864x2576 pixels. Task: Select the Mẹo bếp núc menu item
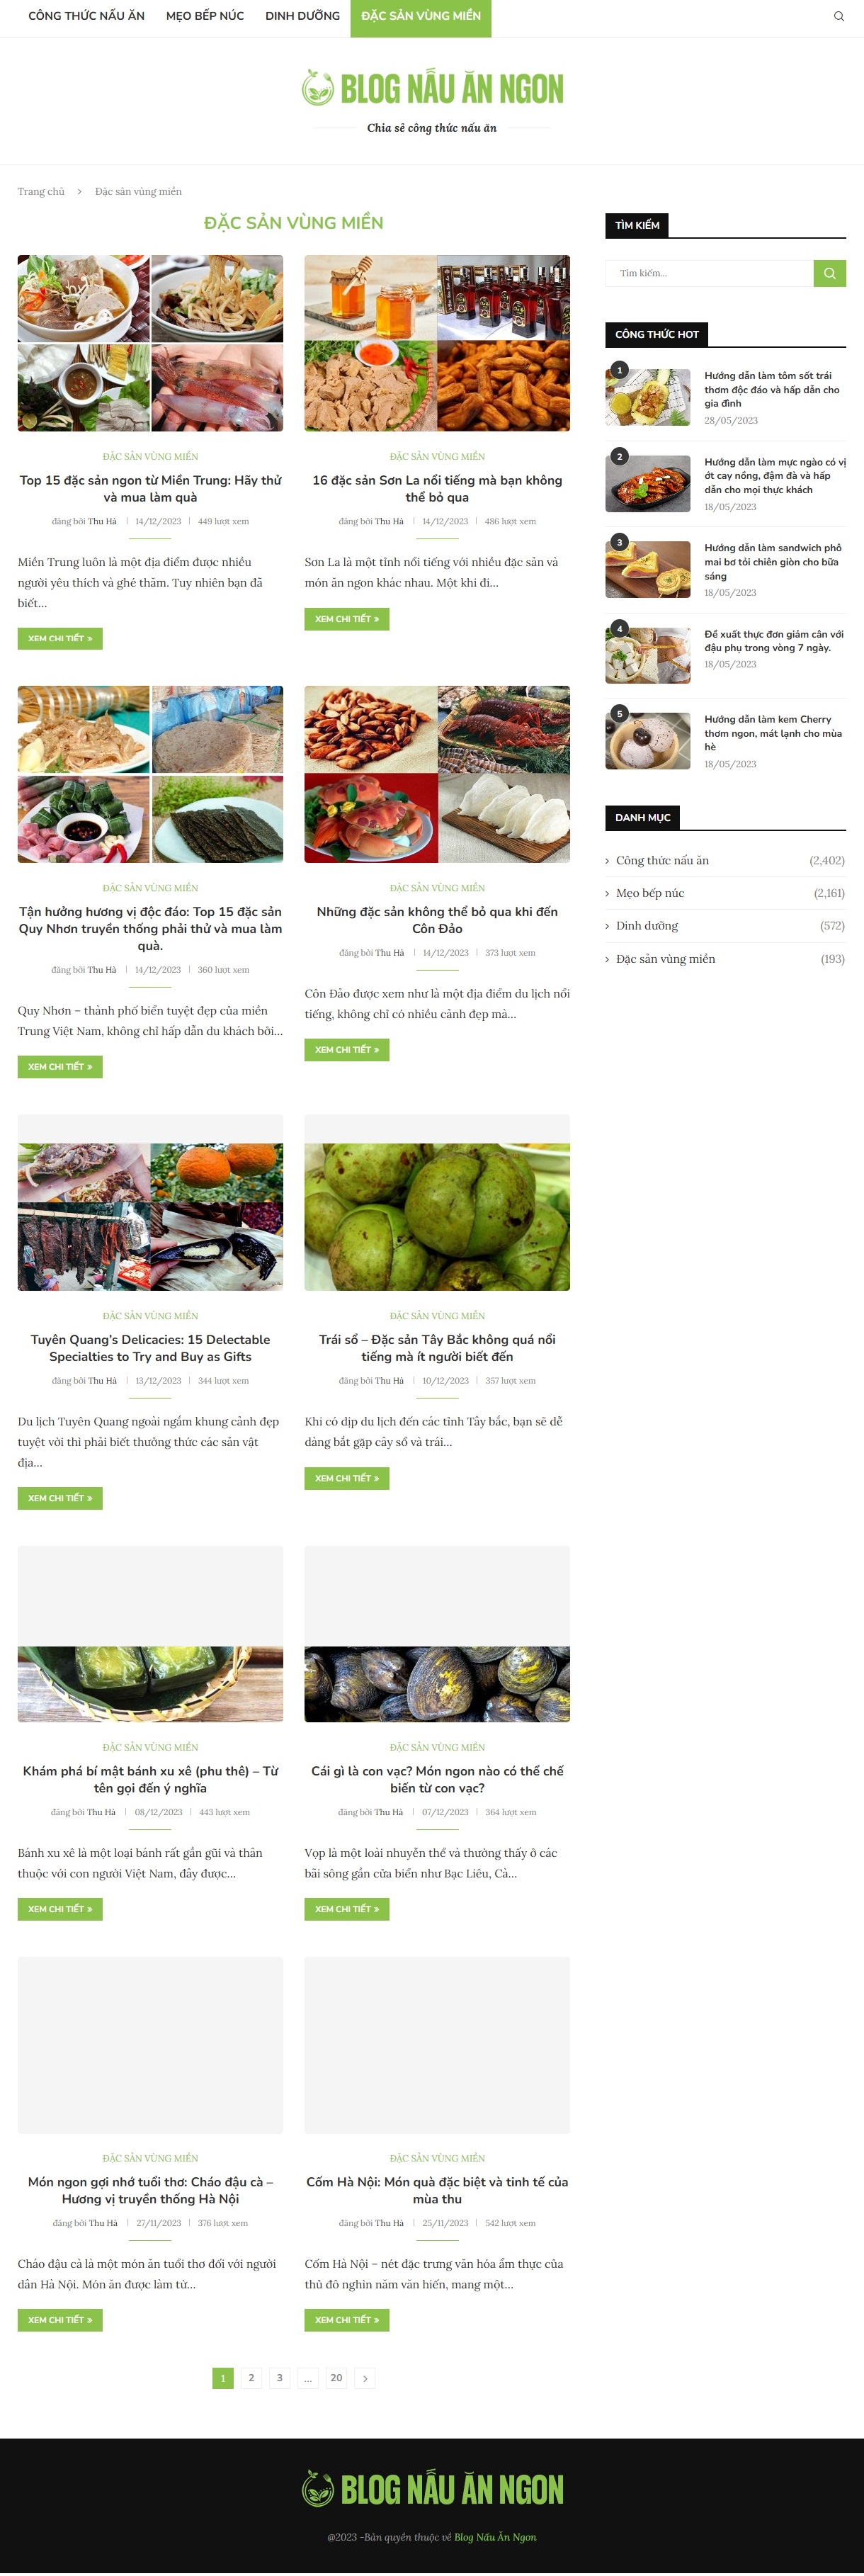point(205,16)
